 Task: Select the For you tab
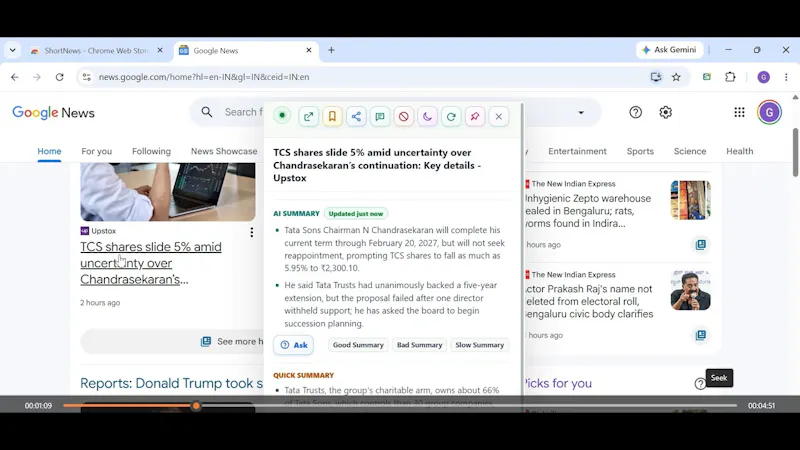point(96,151)
